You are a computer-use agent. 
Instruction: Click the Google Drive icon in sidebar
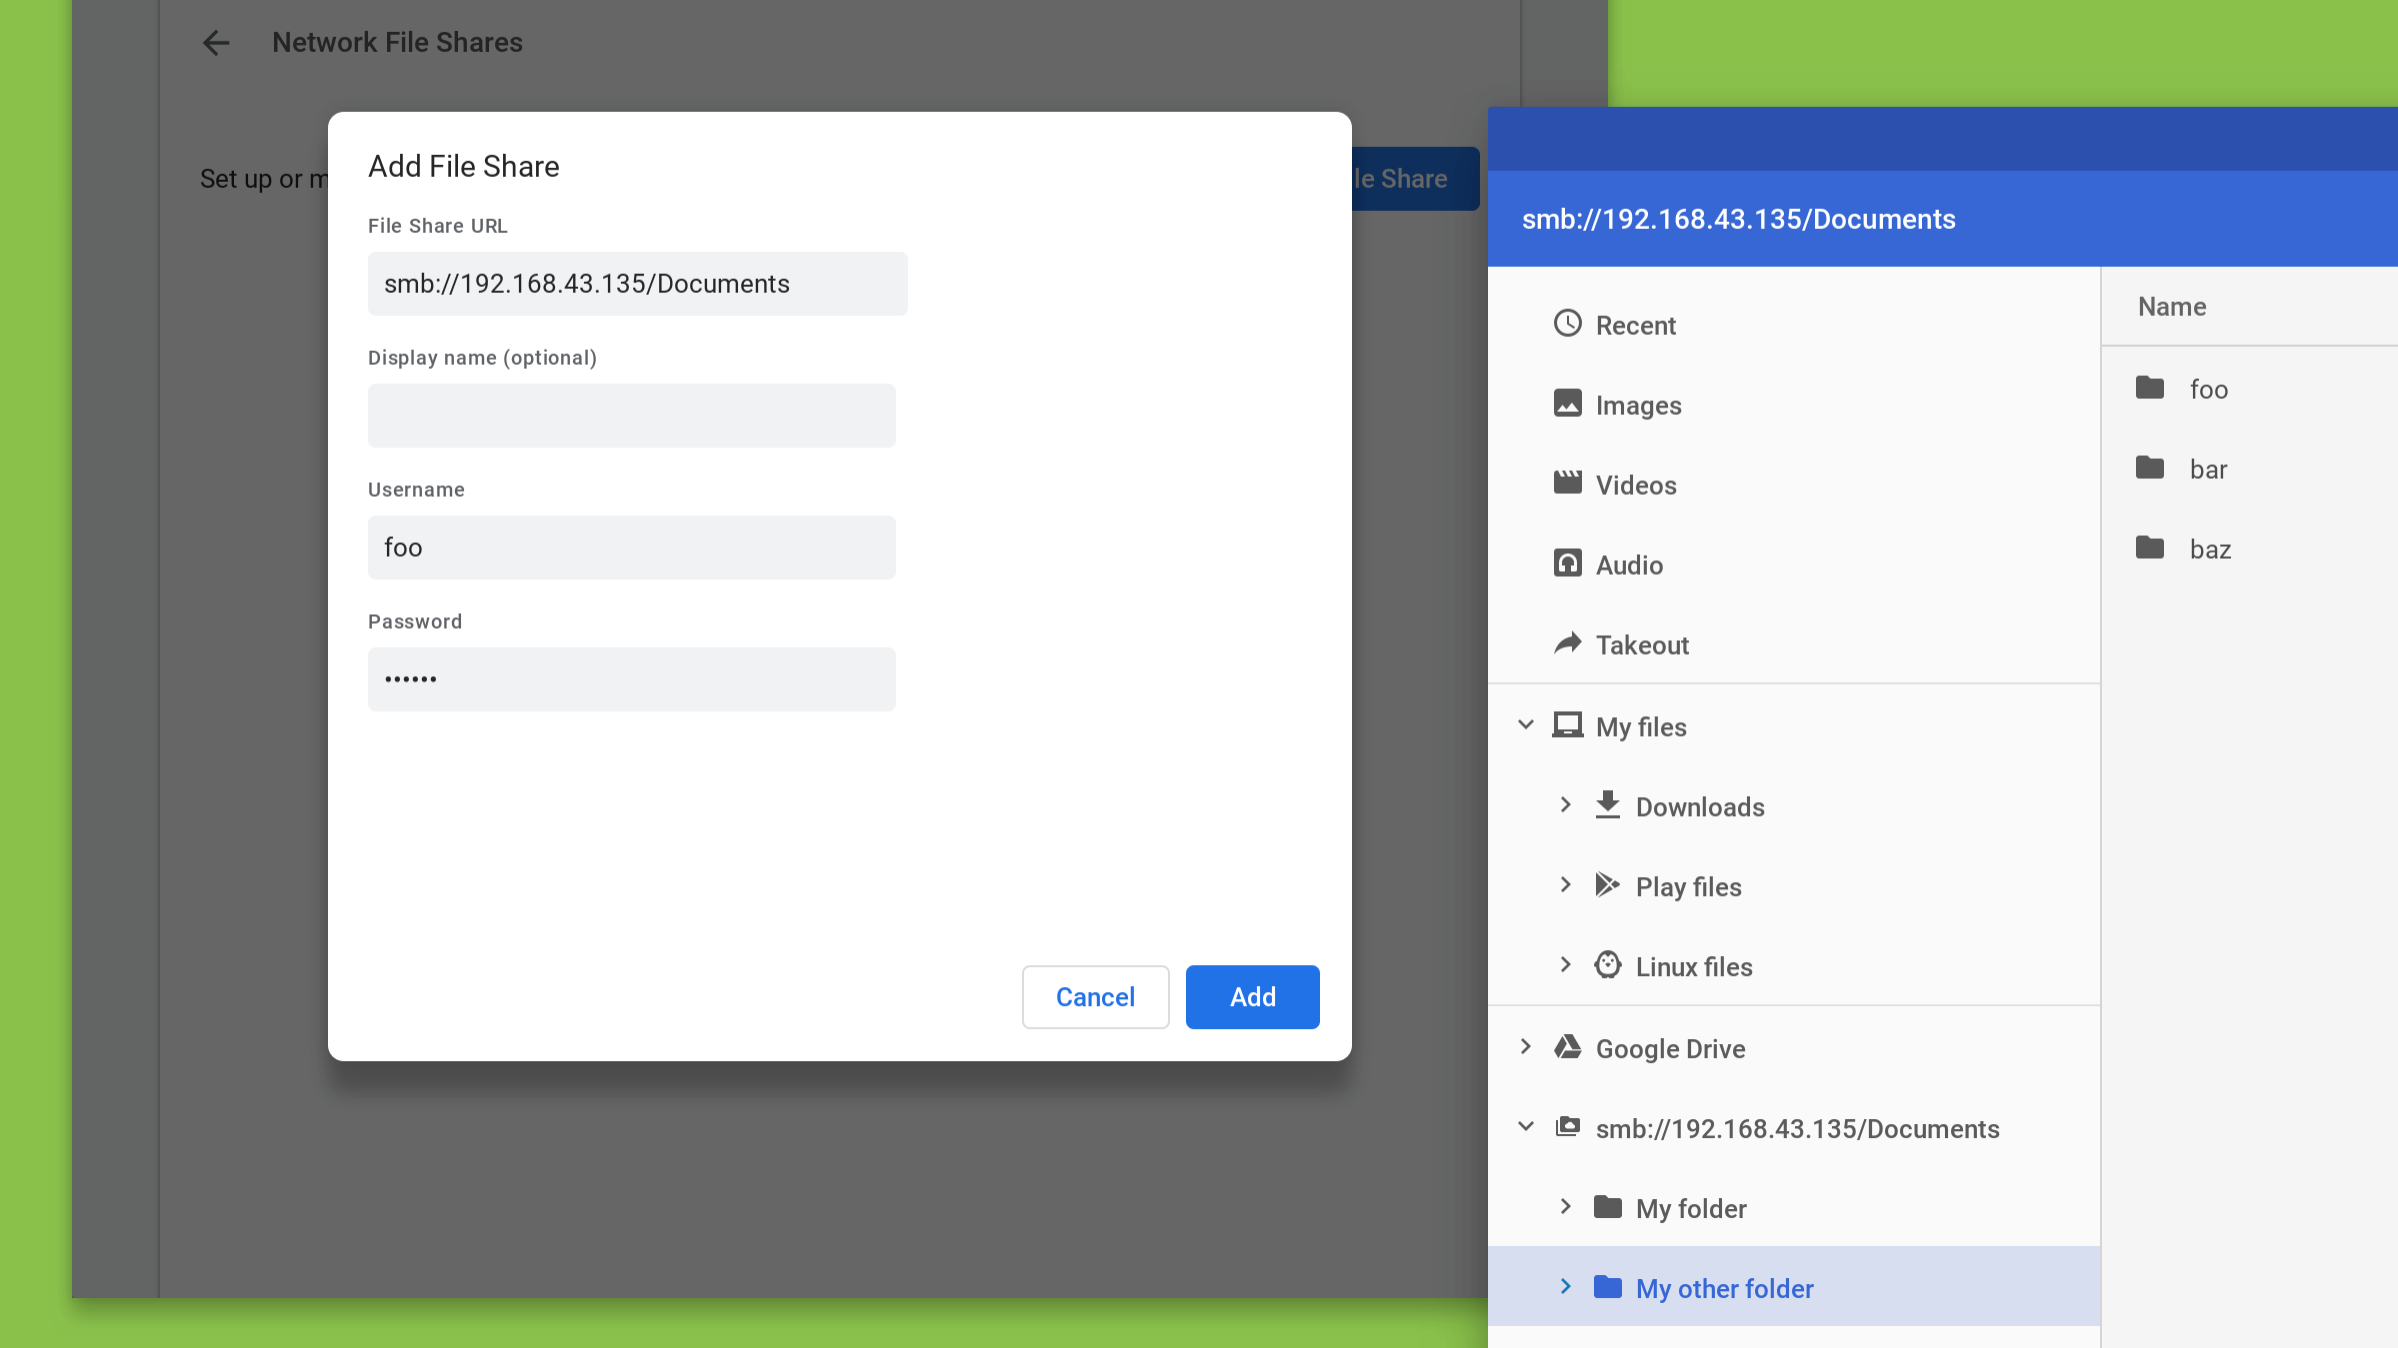tap(1568, 1048)
